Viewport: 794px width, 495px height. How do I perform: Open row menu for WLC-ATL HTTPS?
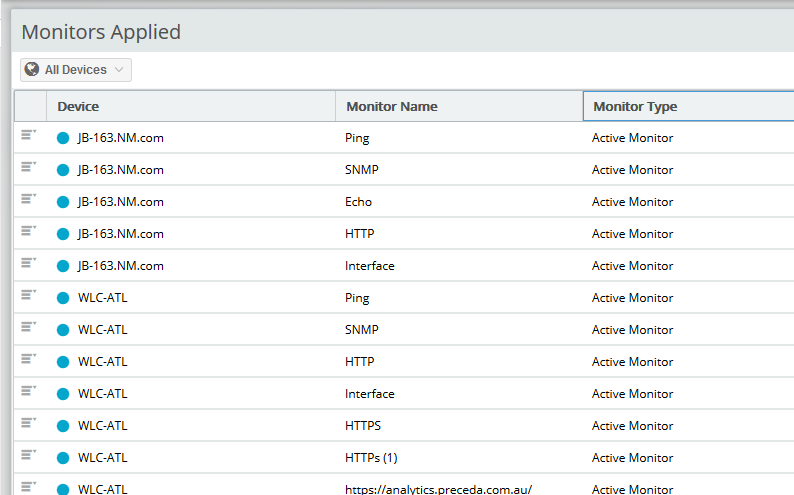coord(28,423)
